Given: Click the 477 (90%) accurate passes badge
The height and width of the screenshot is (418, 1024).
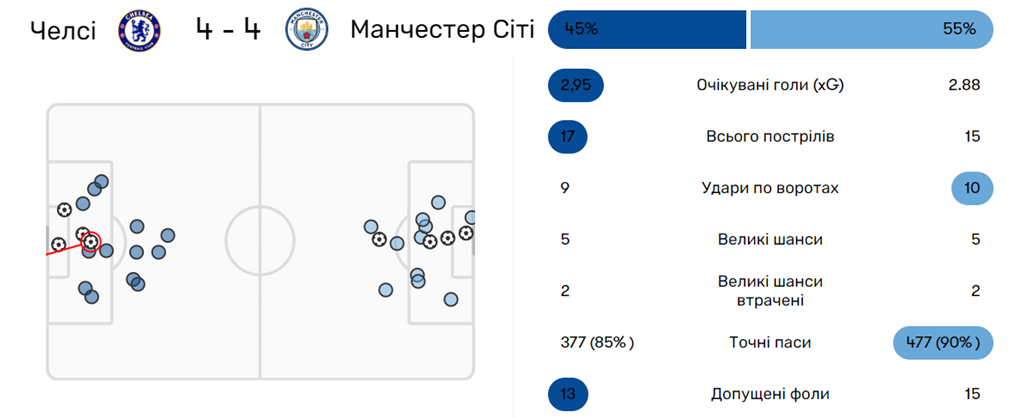Looking at the screenshot, I should tap(943, 343).
